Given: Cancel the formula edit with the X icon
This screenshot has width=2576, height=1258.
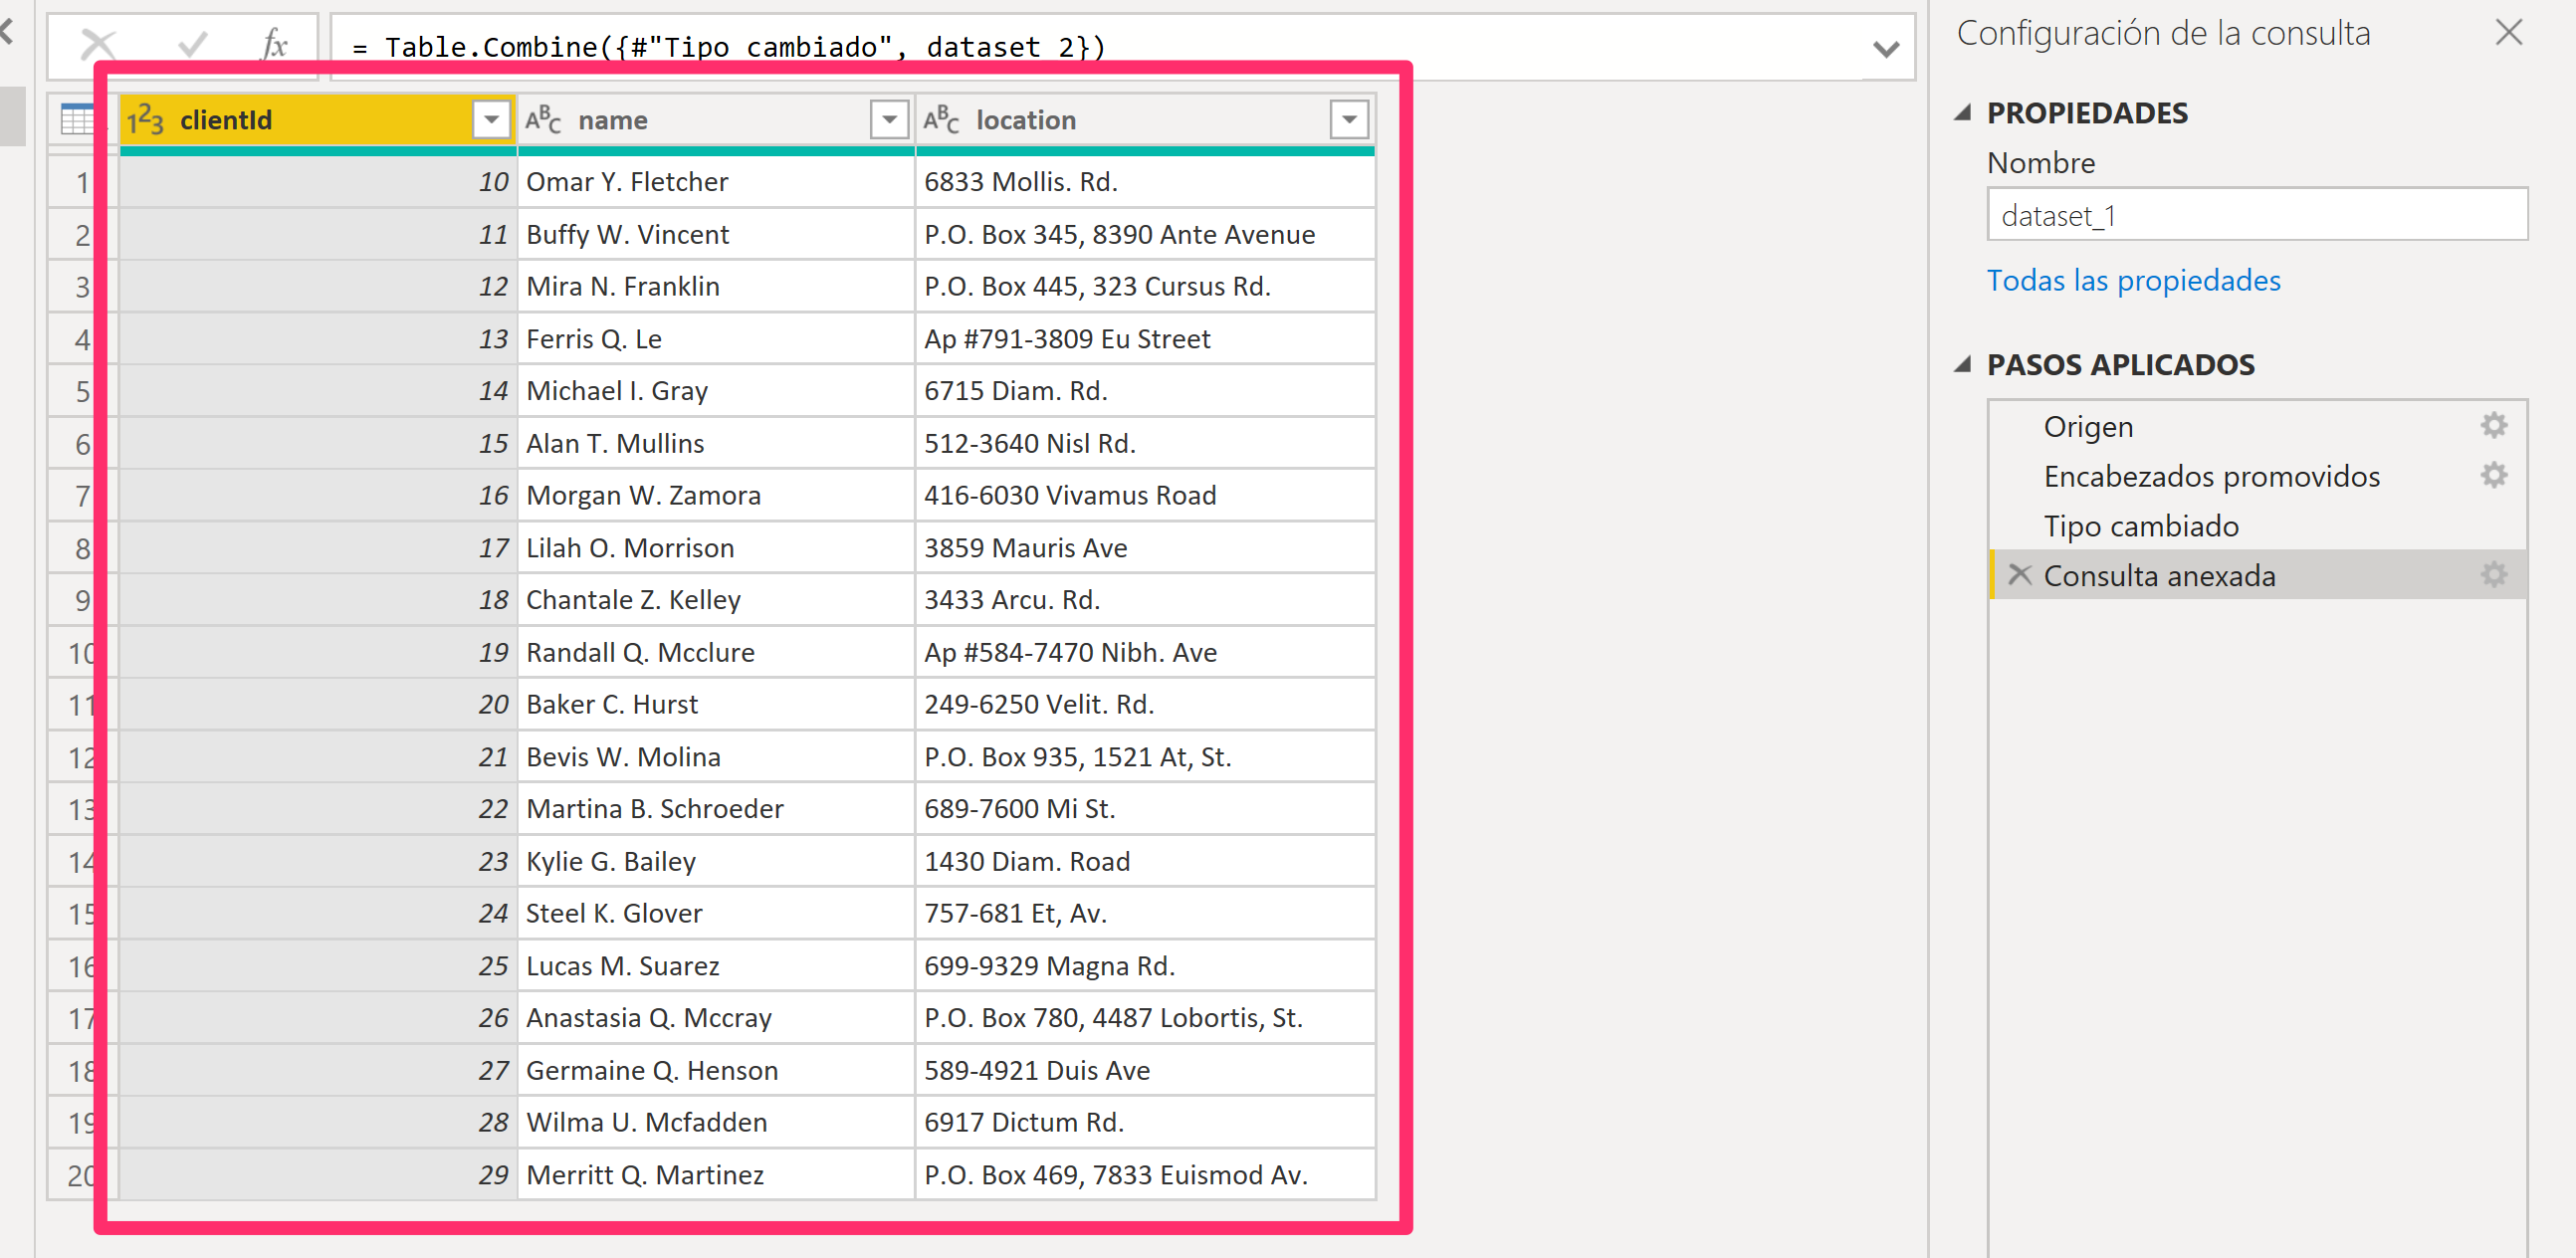Looking at the screenshot, I should pyautogui.click(x=98, y=44).
